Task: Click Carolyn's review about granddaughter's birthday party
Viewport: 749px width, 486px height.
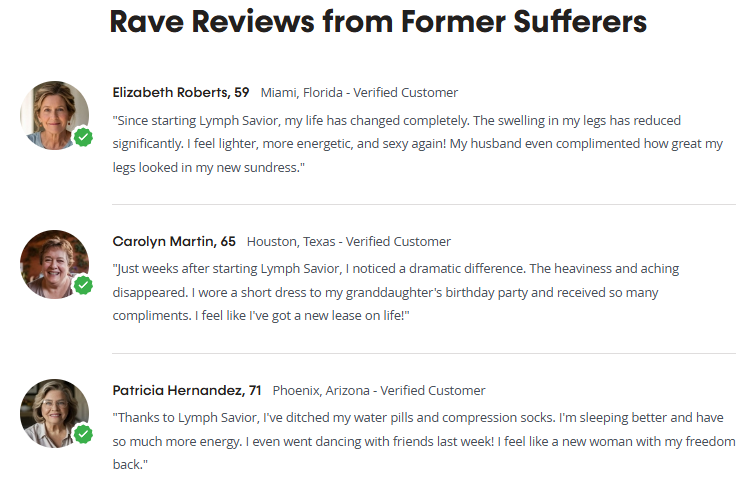Action: (x=396, y=292)
